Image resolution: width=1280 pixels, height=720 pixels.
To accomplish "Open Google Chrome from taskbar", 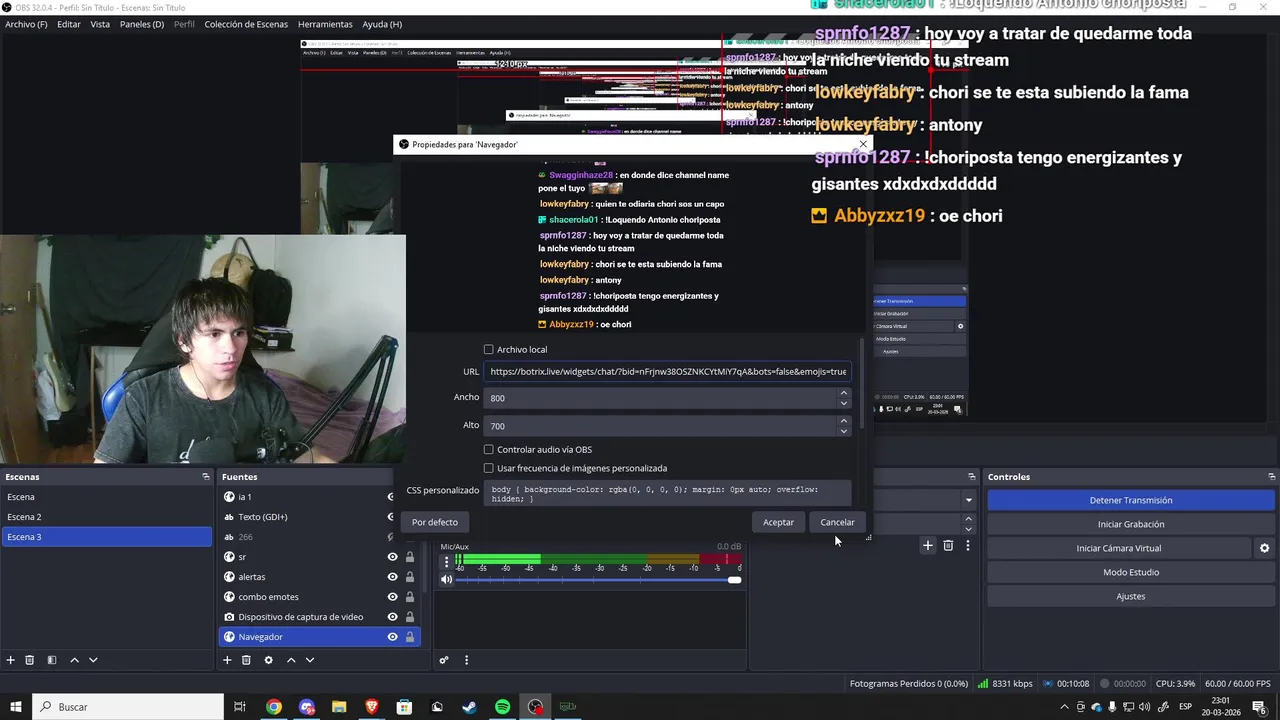I will click(x=273, y=707).
